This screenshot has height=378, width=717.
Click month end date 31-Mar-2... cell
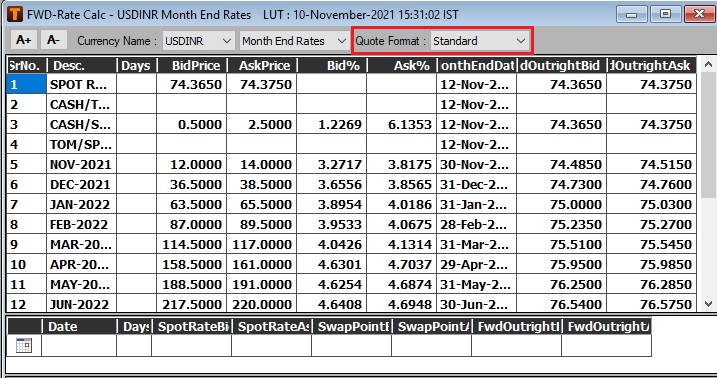(476, 245)
